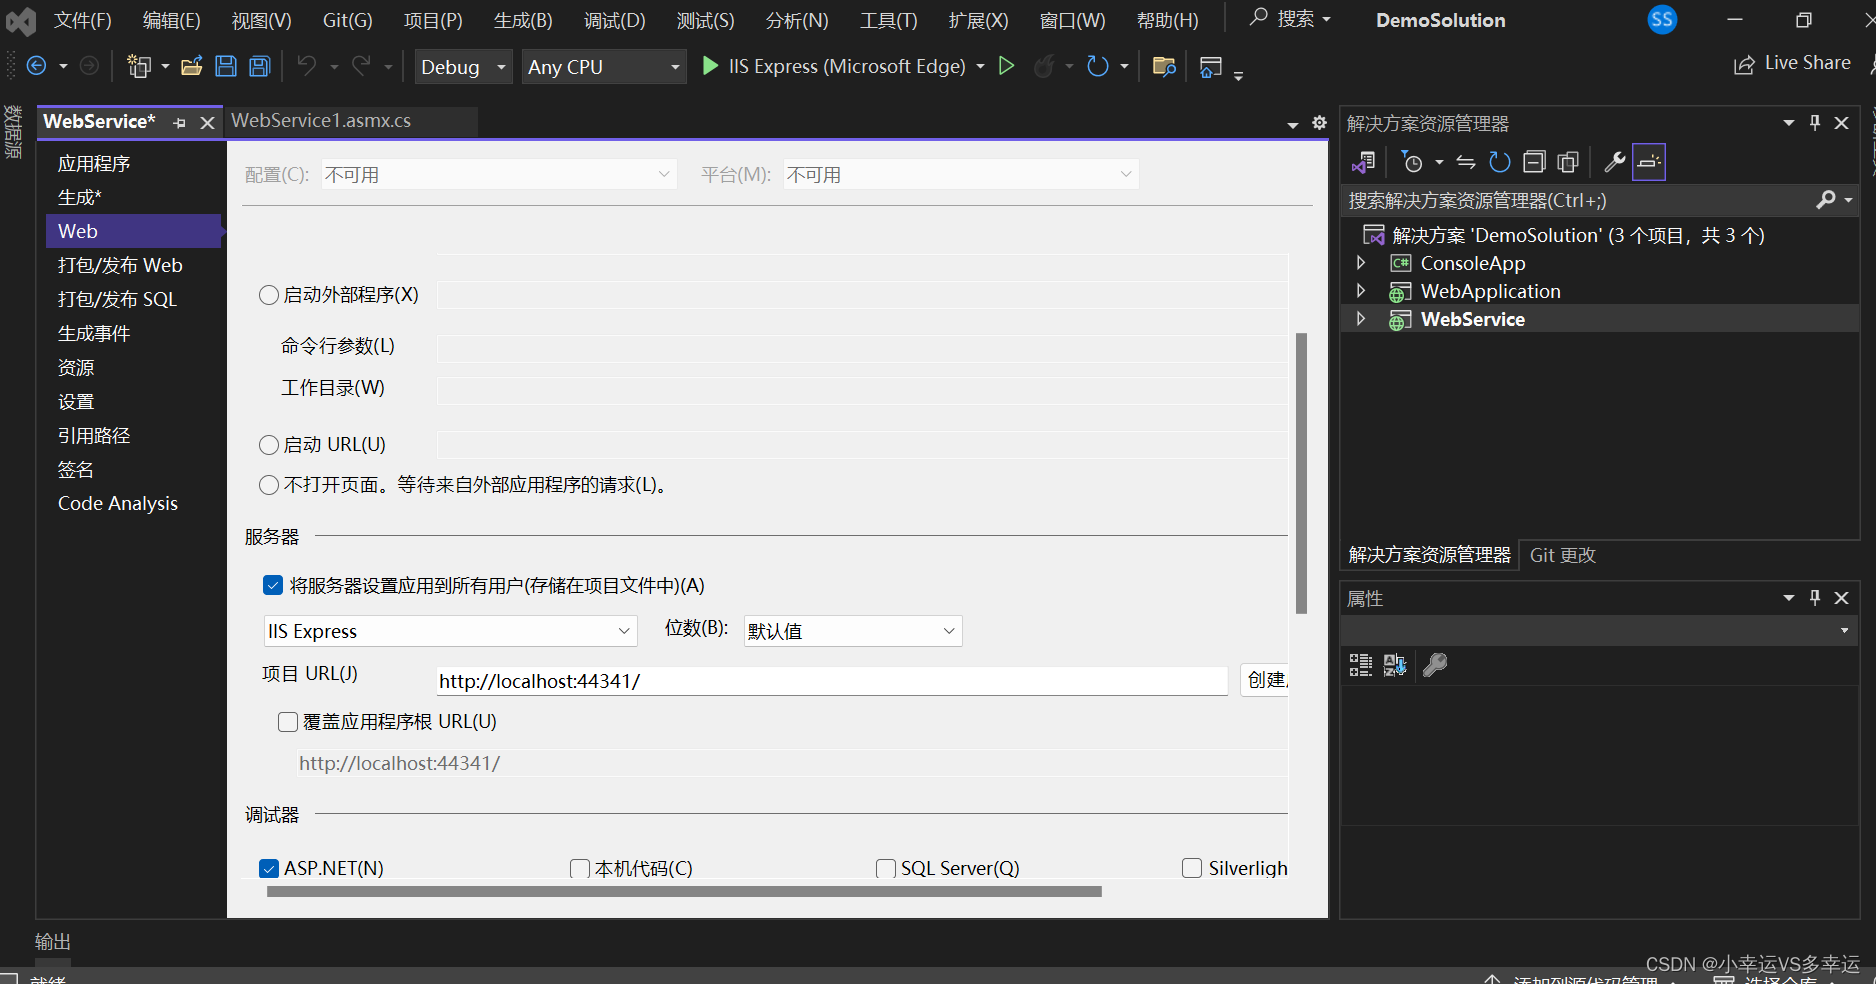Open the 生成(B) Build menu
Viewport: 1876px width, 984px height.
(523, 20)
